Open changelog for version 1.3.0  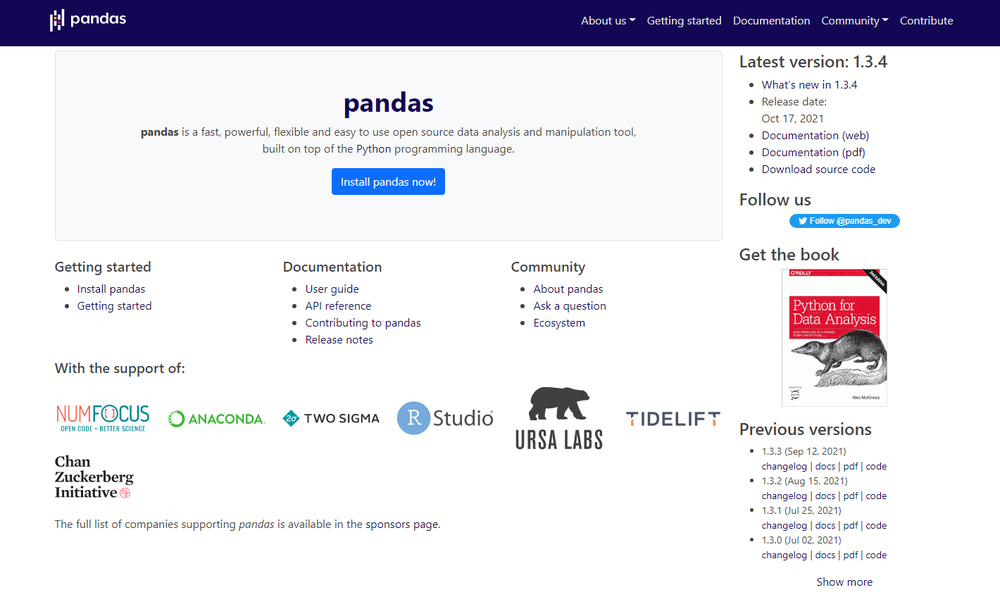[784, 555]
